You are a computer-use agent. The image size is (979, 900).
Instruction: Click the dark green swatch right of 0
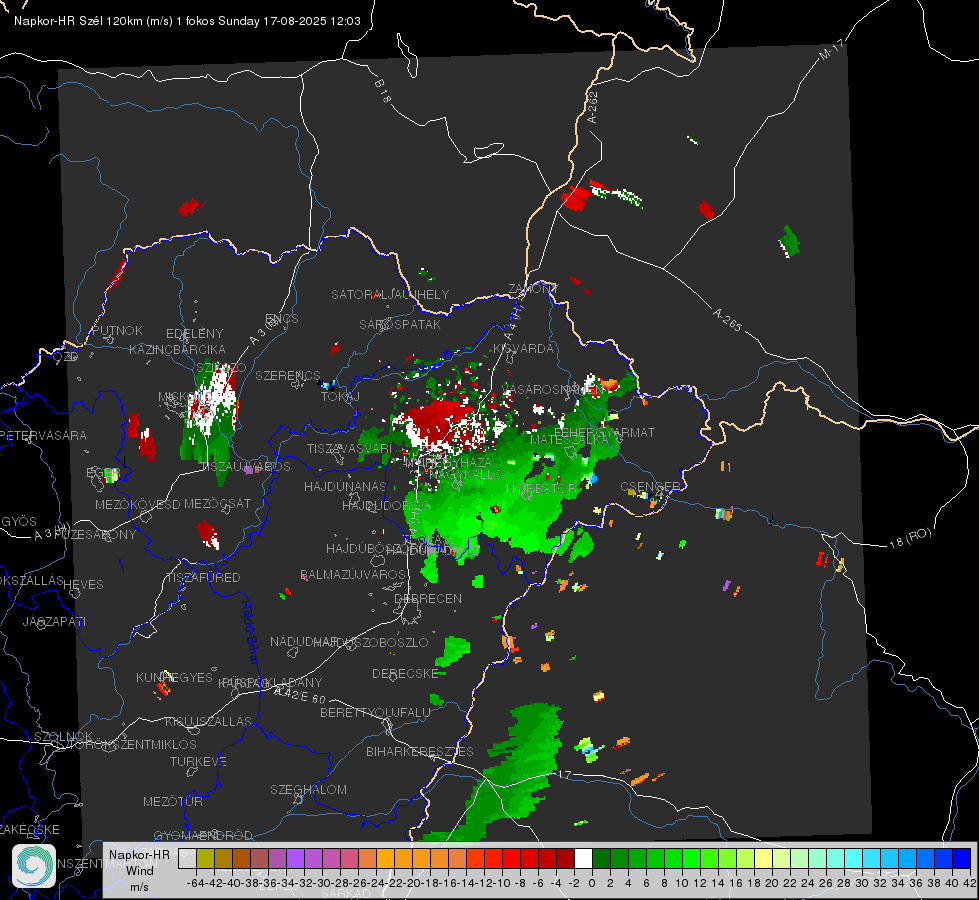click(601, 859)
